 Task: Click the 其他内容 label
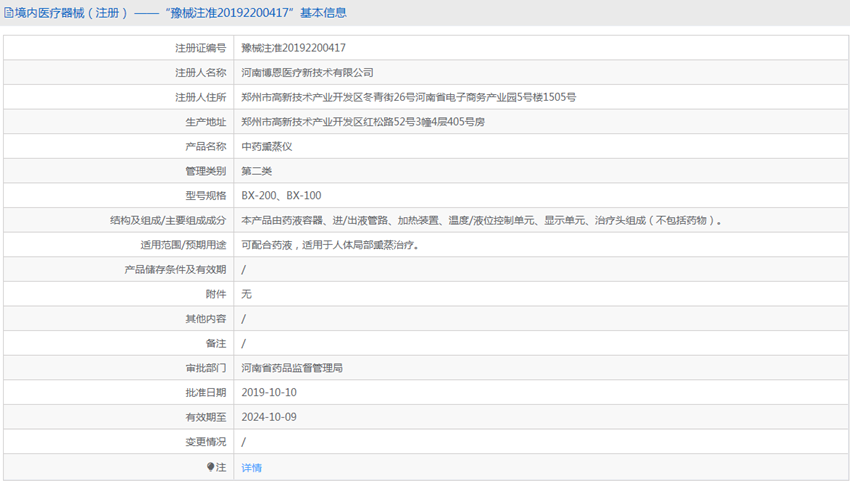click(206, 319)
